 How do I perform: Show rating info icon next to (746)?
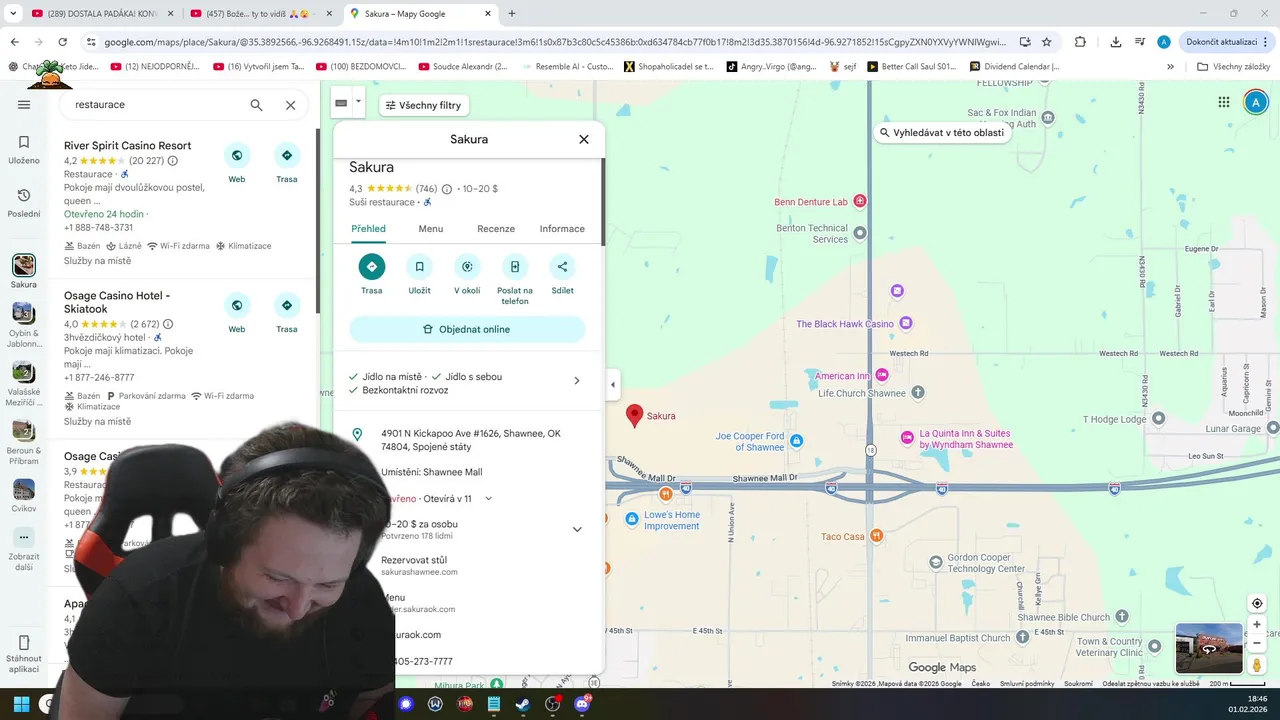(447, 189)
